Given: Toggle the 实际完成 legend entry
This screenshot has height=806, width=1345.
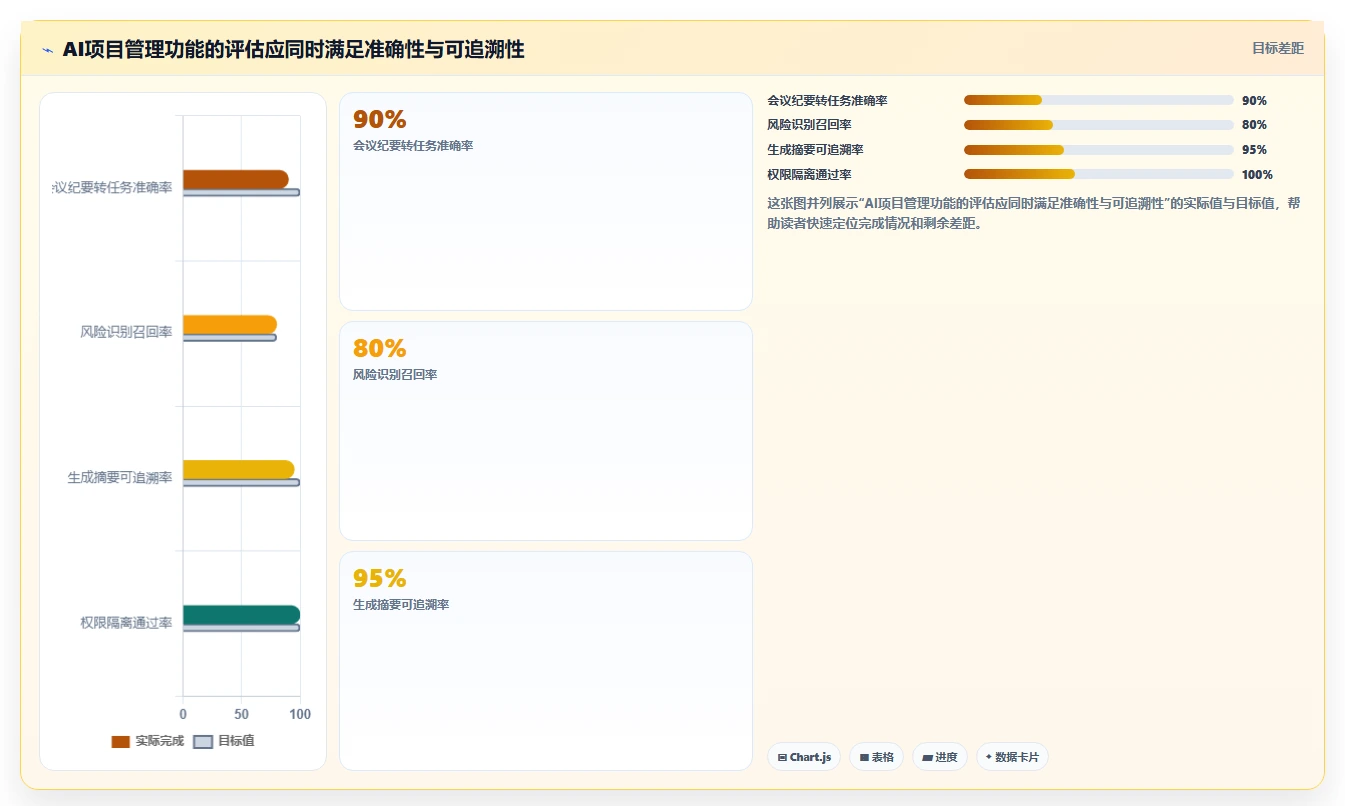Looking at the screenshot, I should pos(147,741).
